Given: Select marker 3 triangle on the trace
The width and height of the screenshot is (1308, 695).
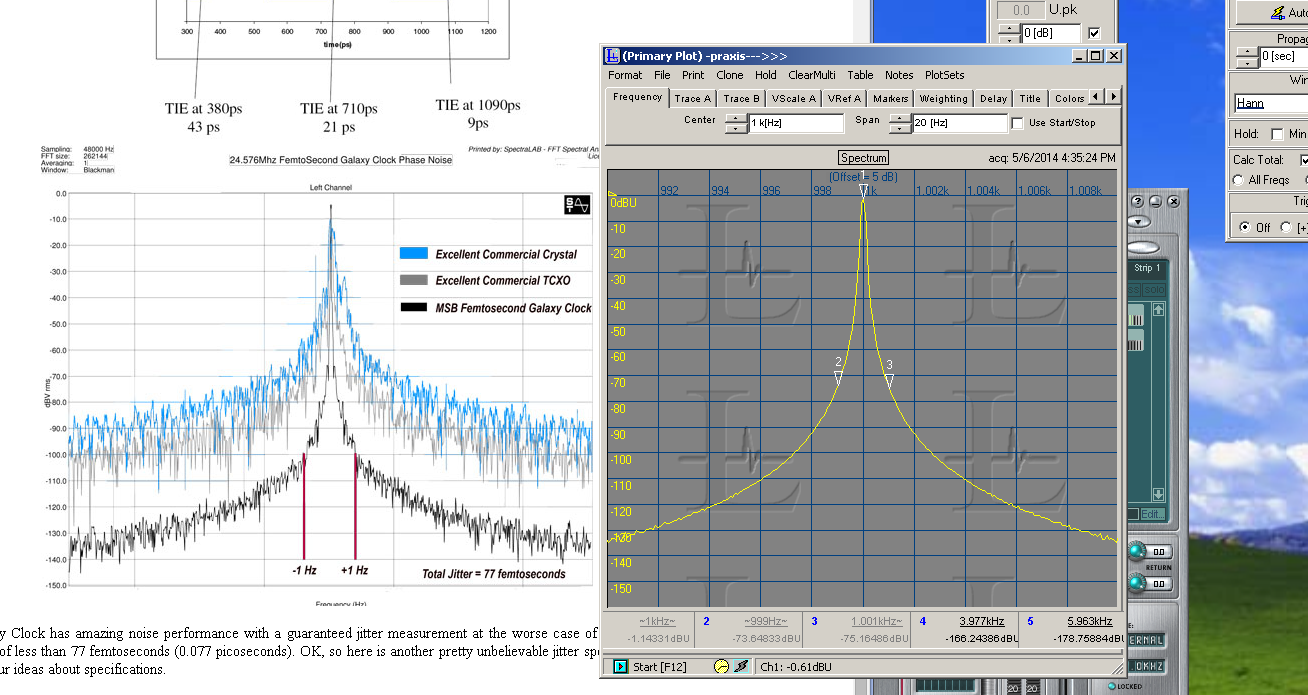Looking at the screenshot, I should coord(889,380).
